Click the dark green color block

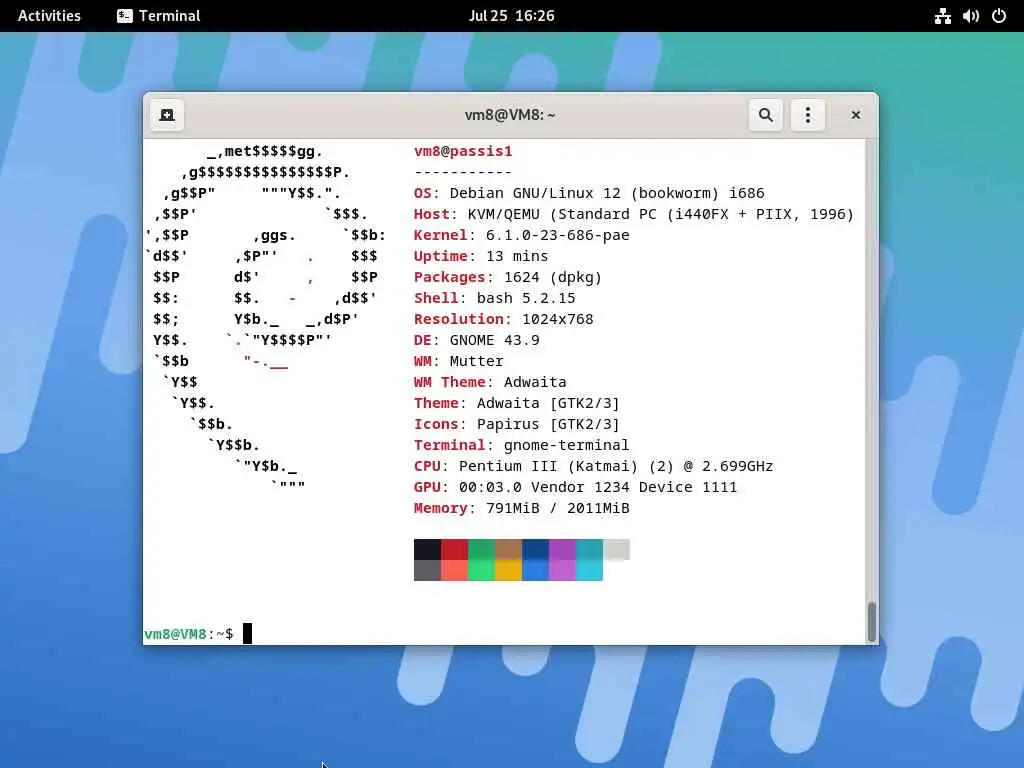(x=481, y=549)
